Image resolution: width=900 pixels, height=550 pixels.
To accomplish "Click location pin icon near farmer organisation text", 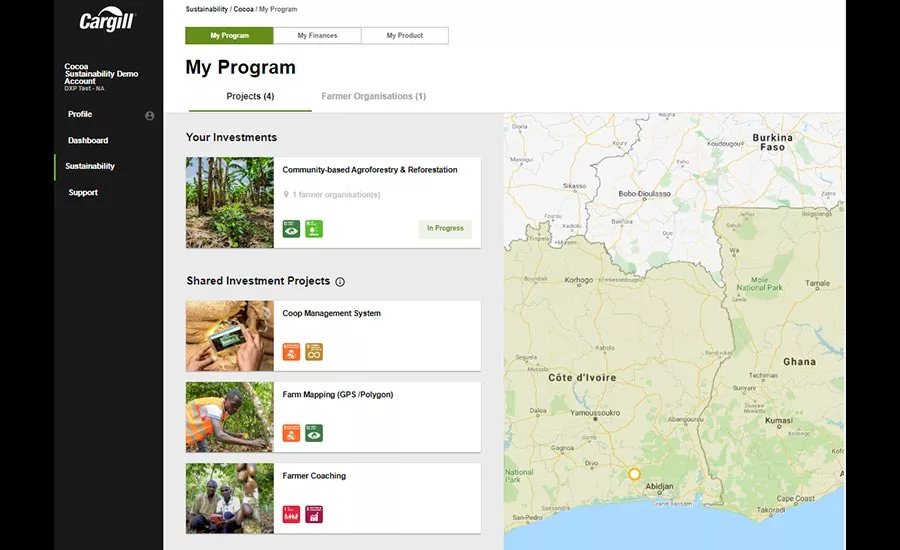I will 286,195.
